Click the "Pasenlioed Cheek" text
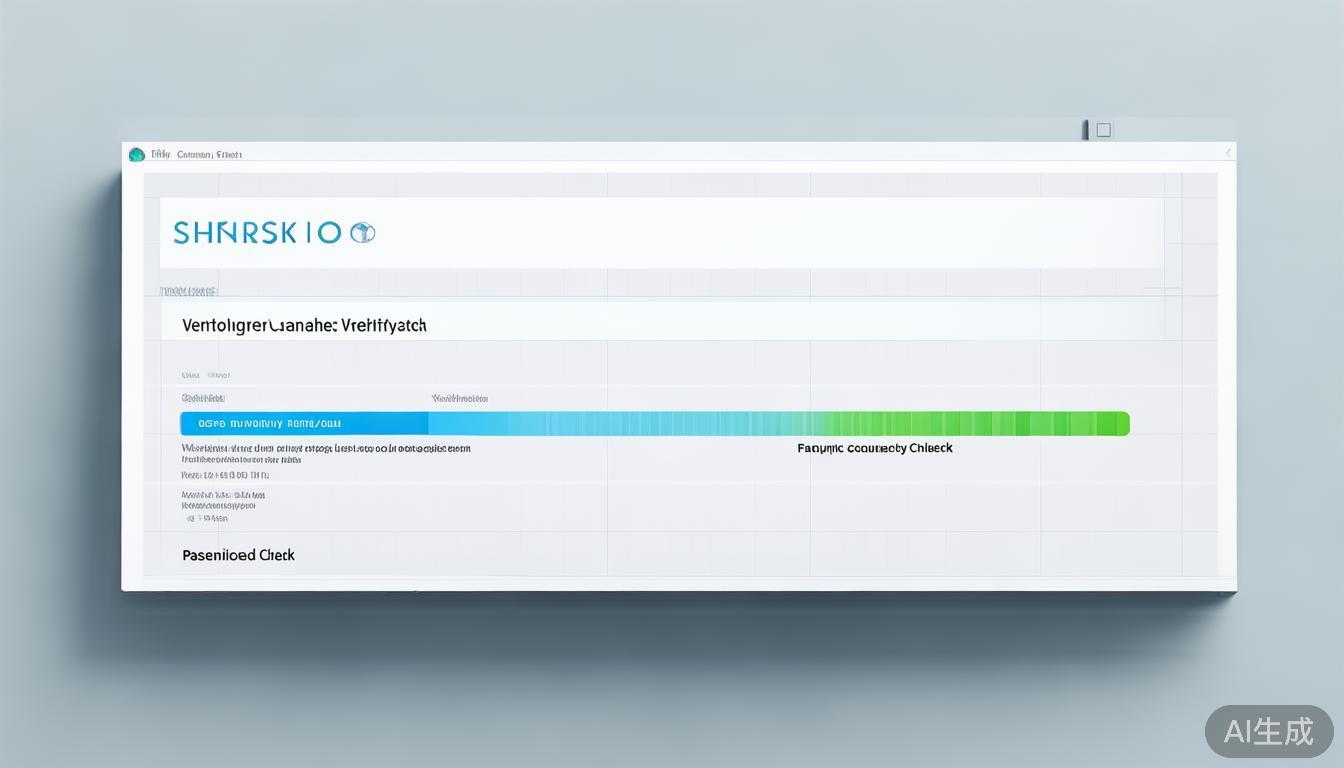 pyautogui.click(x=238, y=555)
